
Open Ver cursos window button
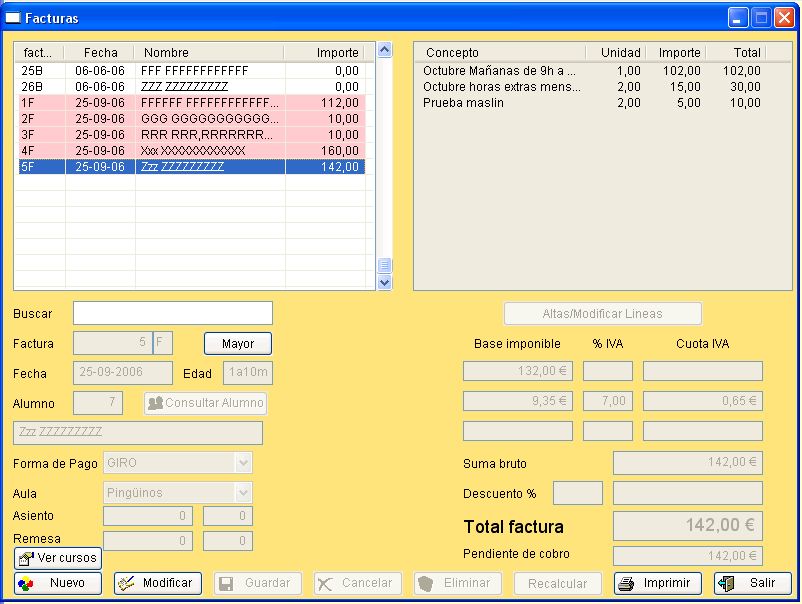(58, 558)
